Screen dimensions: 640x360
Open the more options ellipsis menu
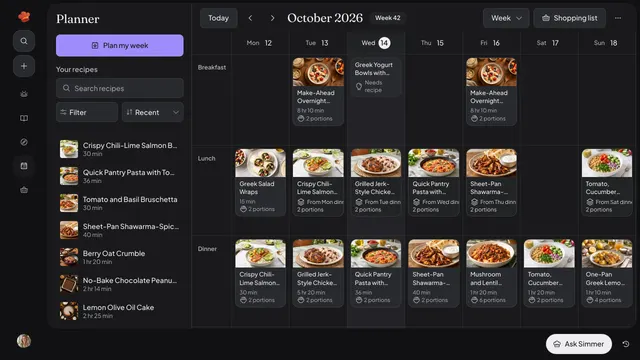click(618, 18)
